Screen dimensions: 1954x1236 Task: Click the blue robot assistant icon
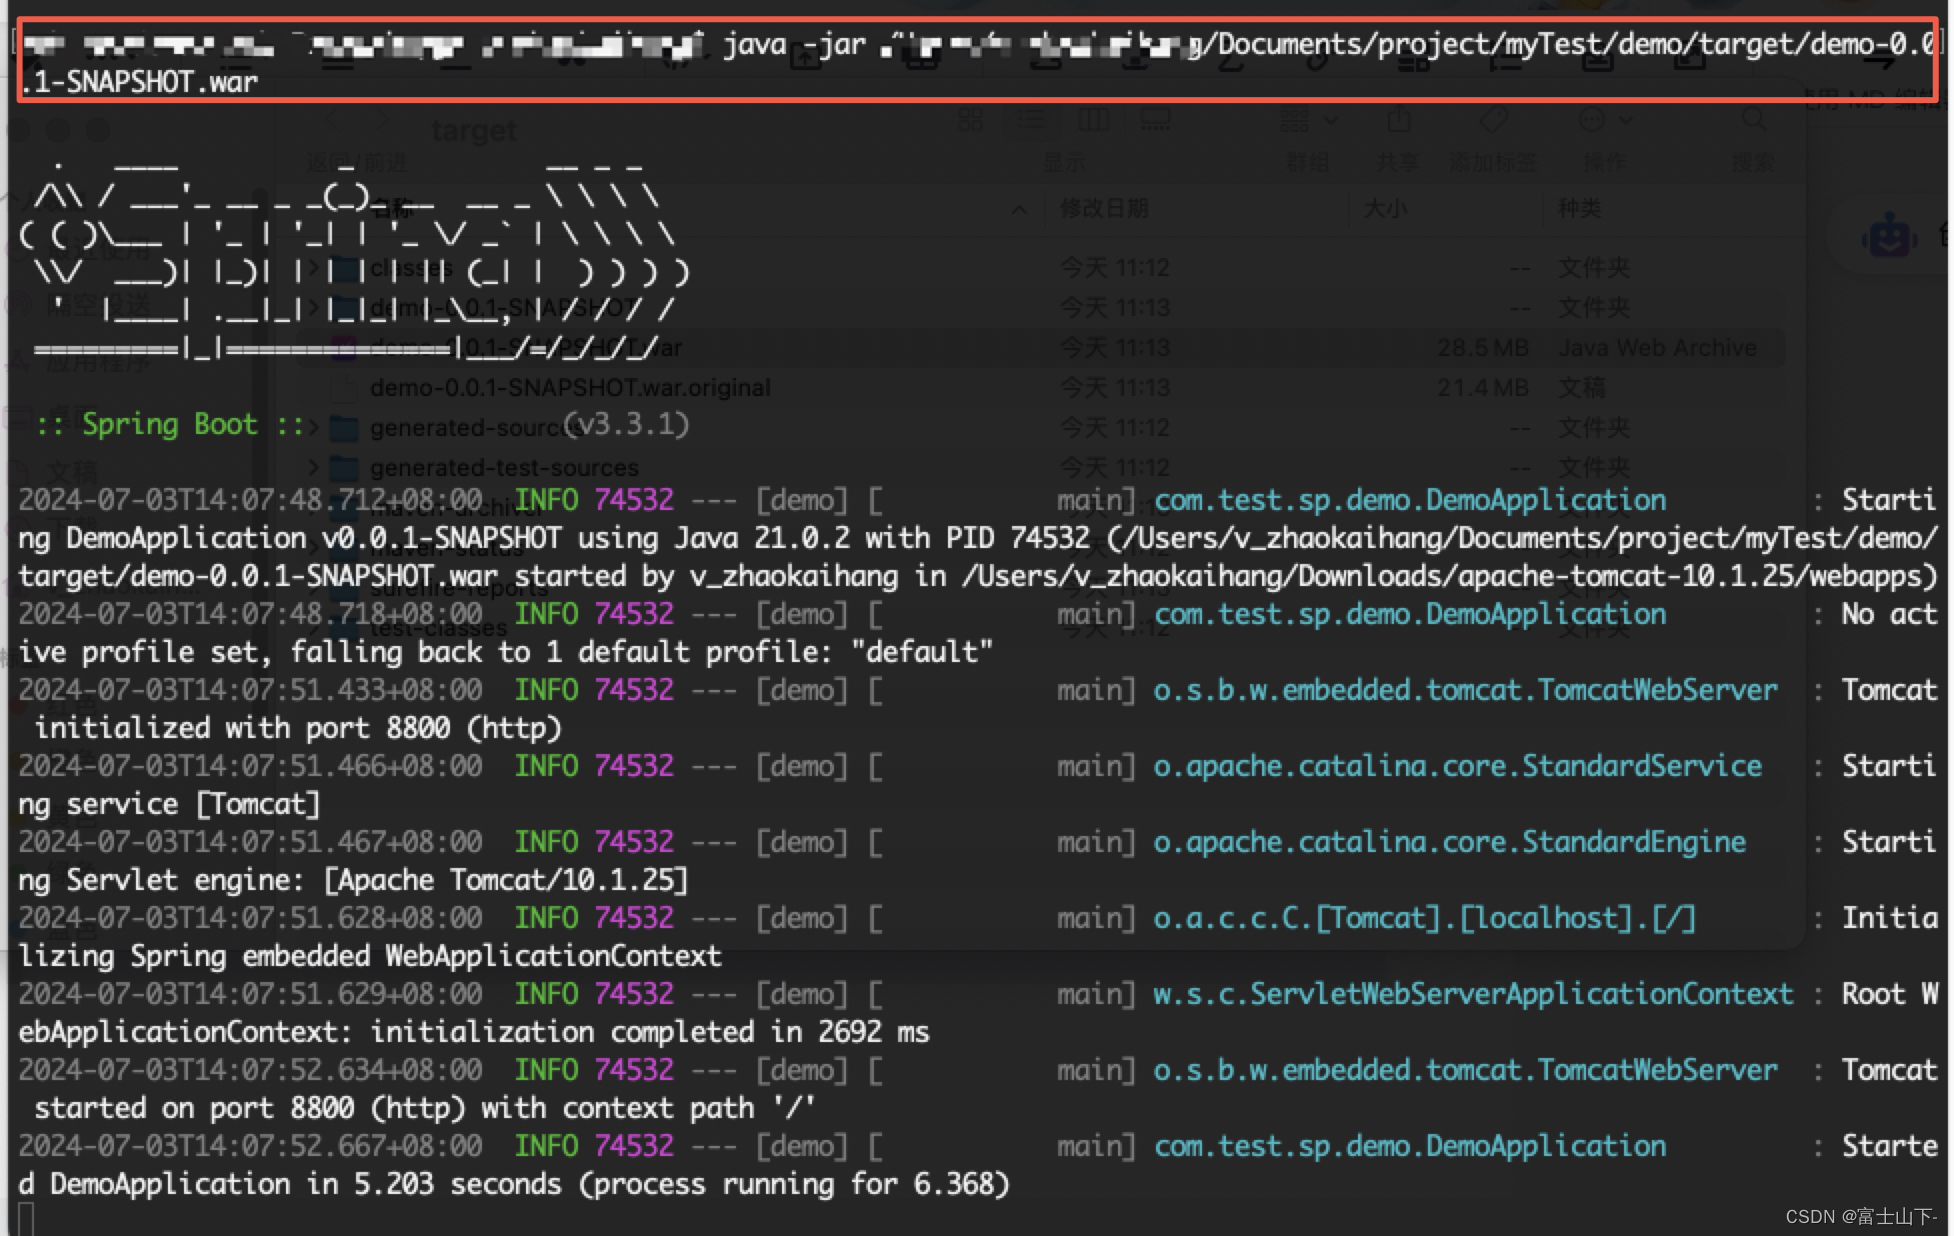click(1888, 237)
